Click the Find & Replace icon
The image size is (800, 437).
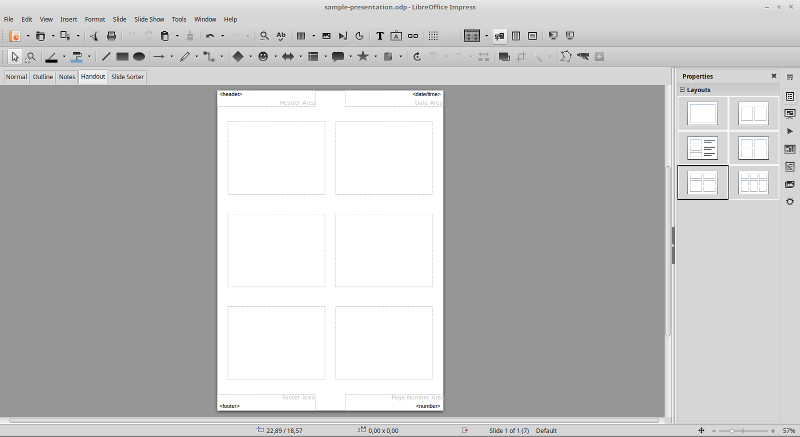click(264, 36)
